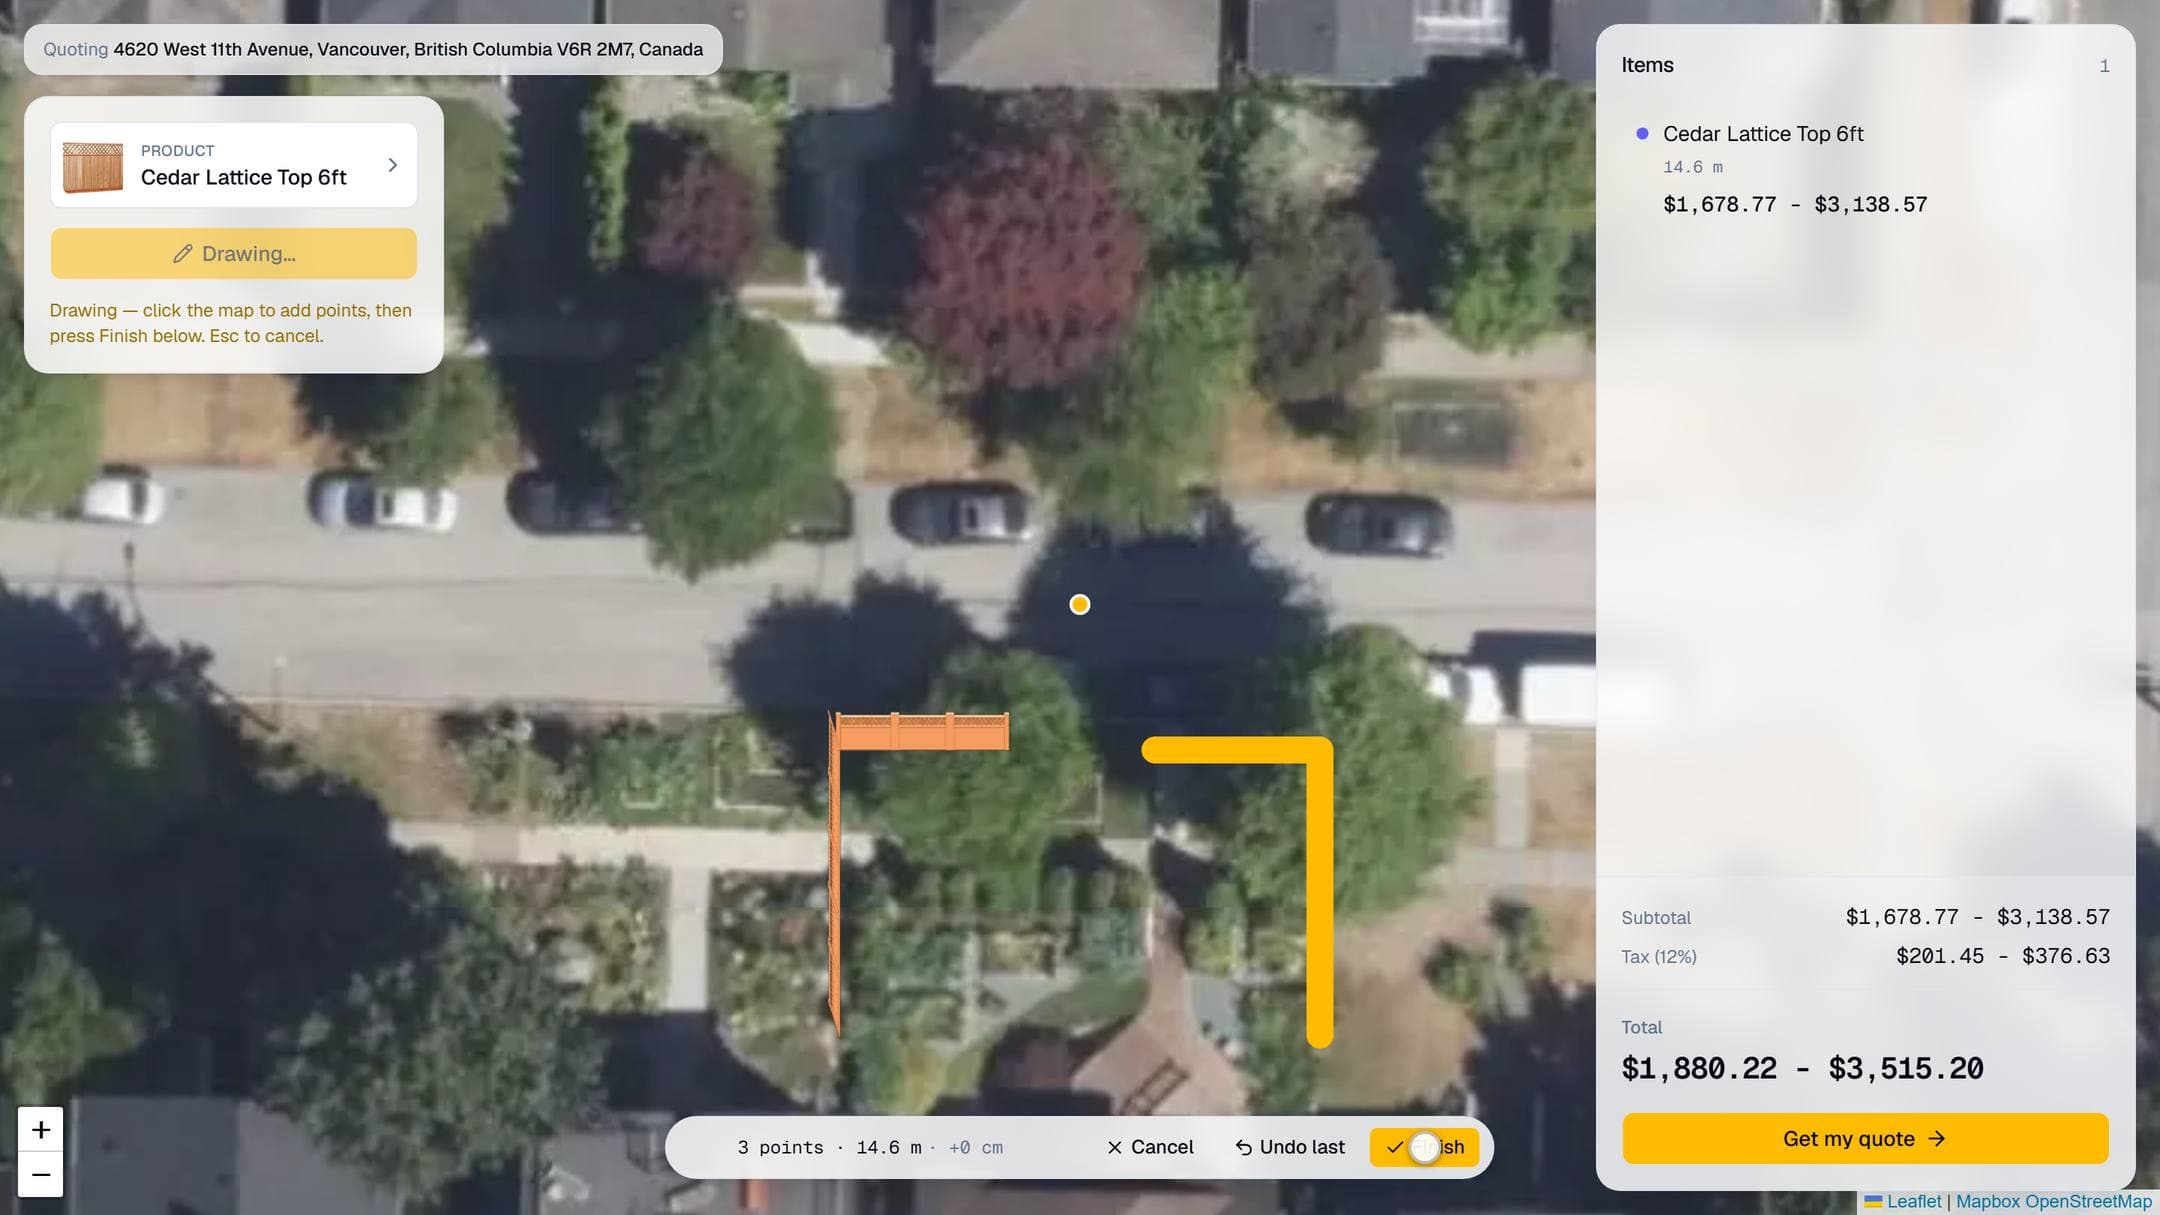Click the arrow icon on Get my quote
2160x1215 pixels.
tap(1937, 1139)
